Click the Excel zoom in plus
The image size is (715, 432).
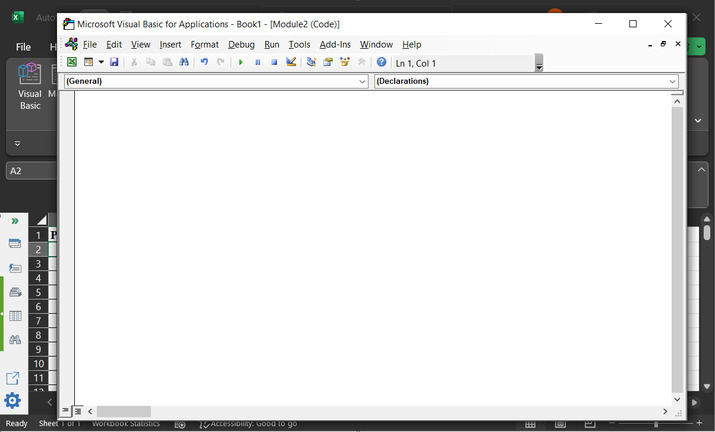click(699, 423)
